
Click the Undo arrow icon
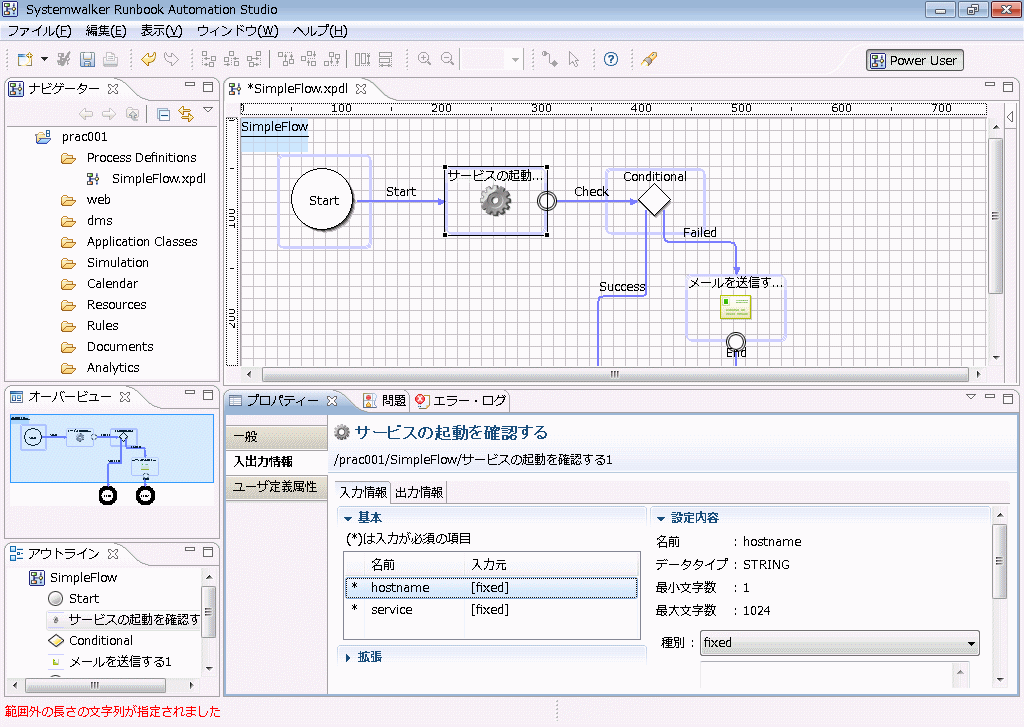coord(148,59)
